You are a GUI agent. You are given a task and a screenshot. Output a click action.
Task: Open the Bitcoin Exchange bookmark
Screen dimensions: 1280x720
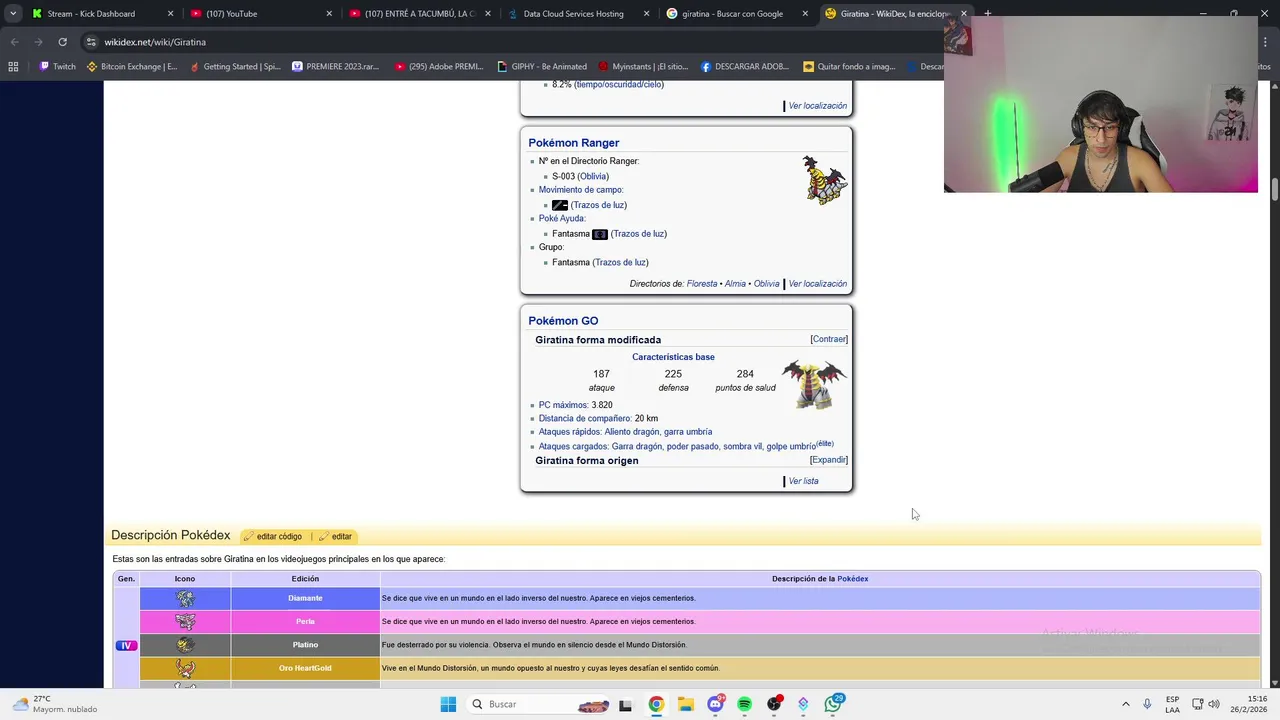coord(132,67)
